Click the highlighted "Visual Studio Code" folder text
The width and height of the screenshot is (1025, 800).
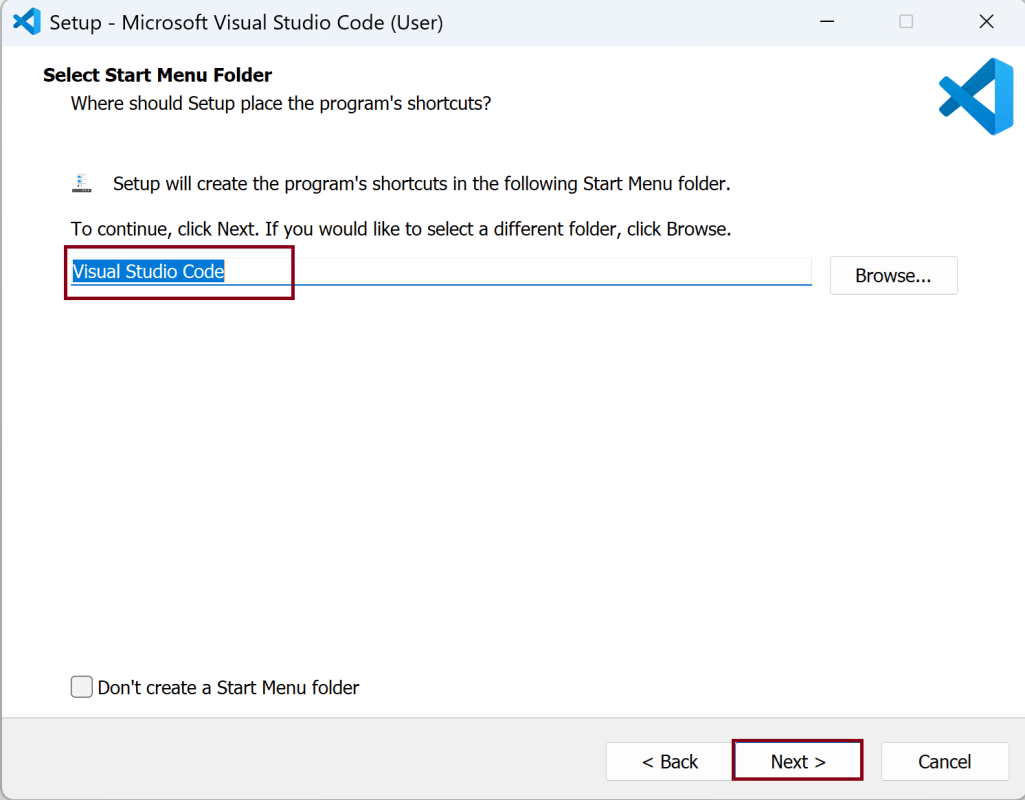pyautogui.click(x=148, y=271)
